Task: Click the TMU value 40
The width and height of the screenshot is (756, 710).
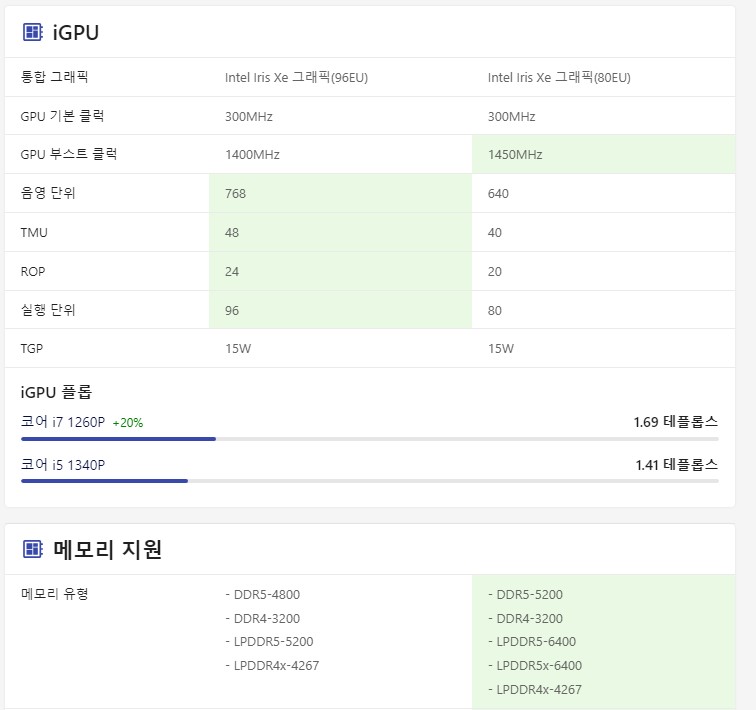Action: coord(495,233)
